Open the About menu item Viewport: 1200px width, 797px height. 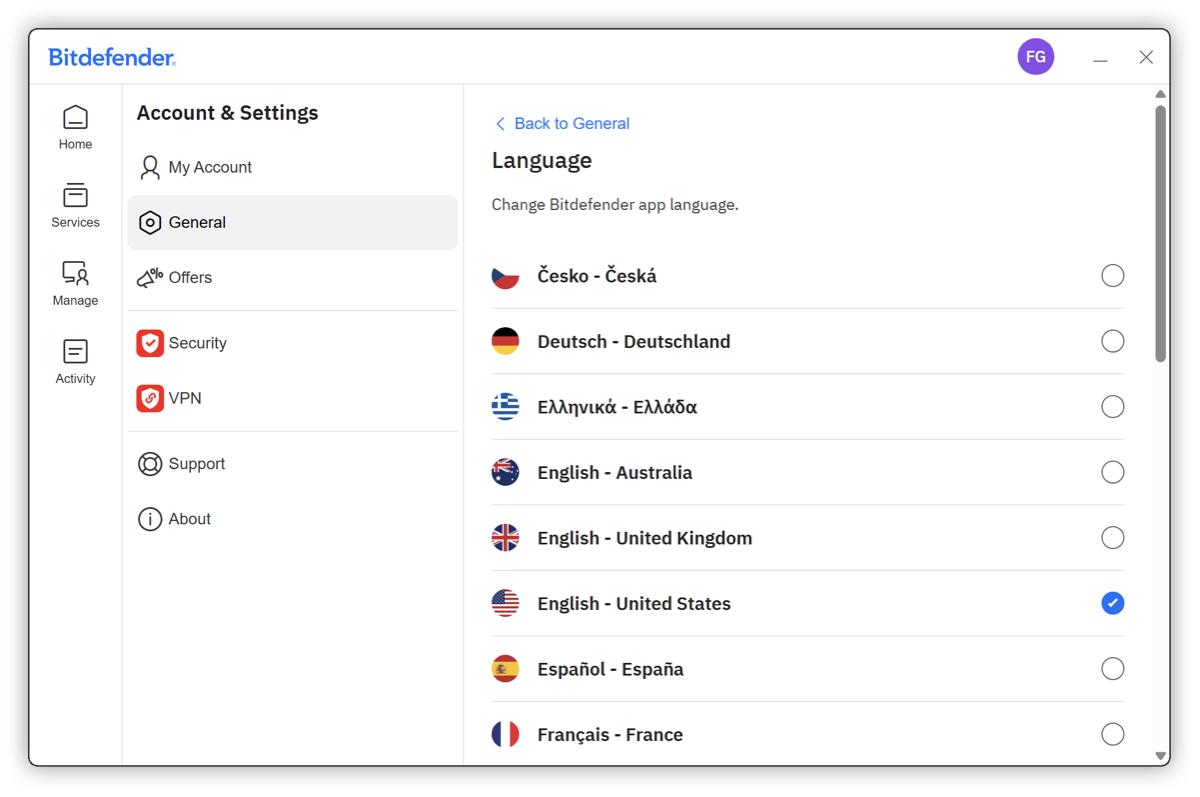(x=293, y=519)
